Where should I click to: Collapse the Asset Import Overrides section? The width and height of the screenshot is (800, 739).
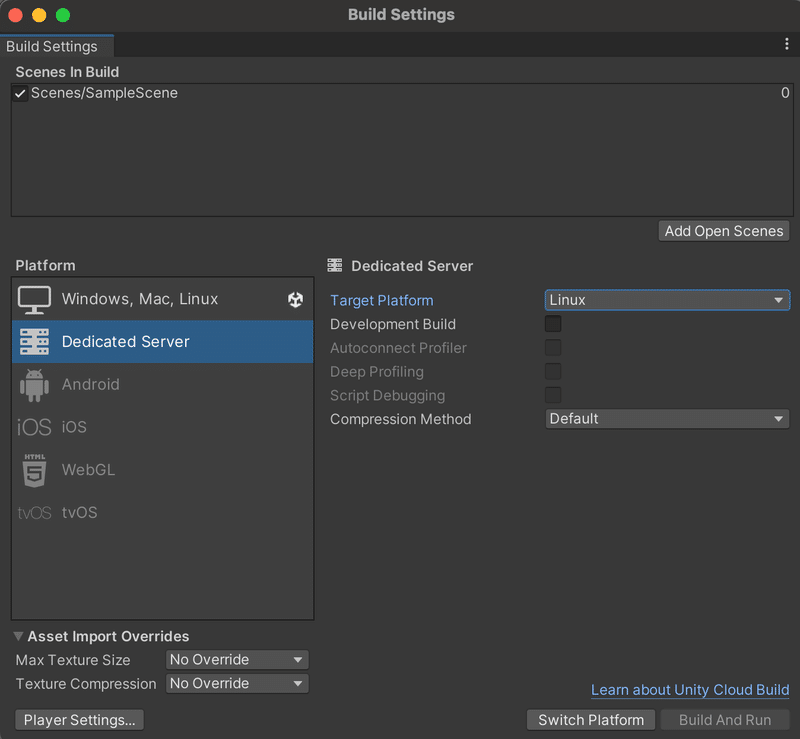(17, 636)
